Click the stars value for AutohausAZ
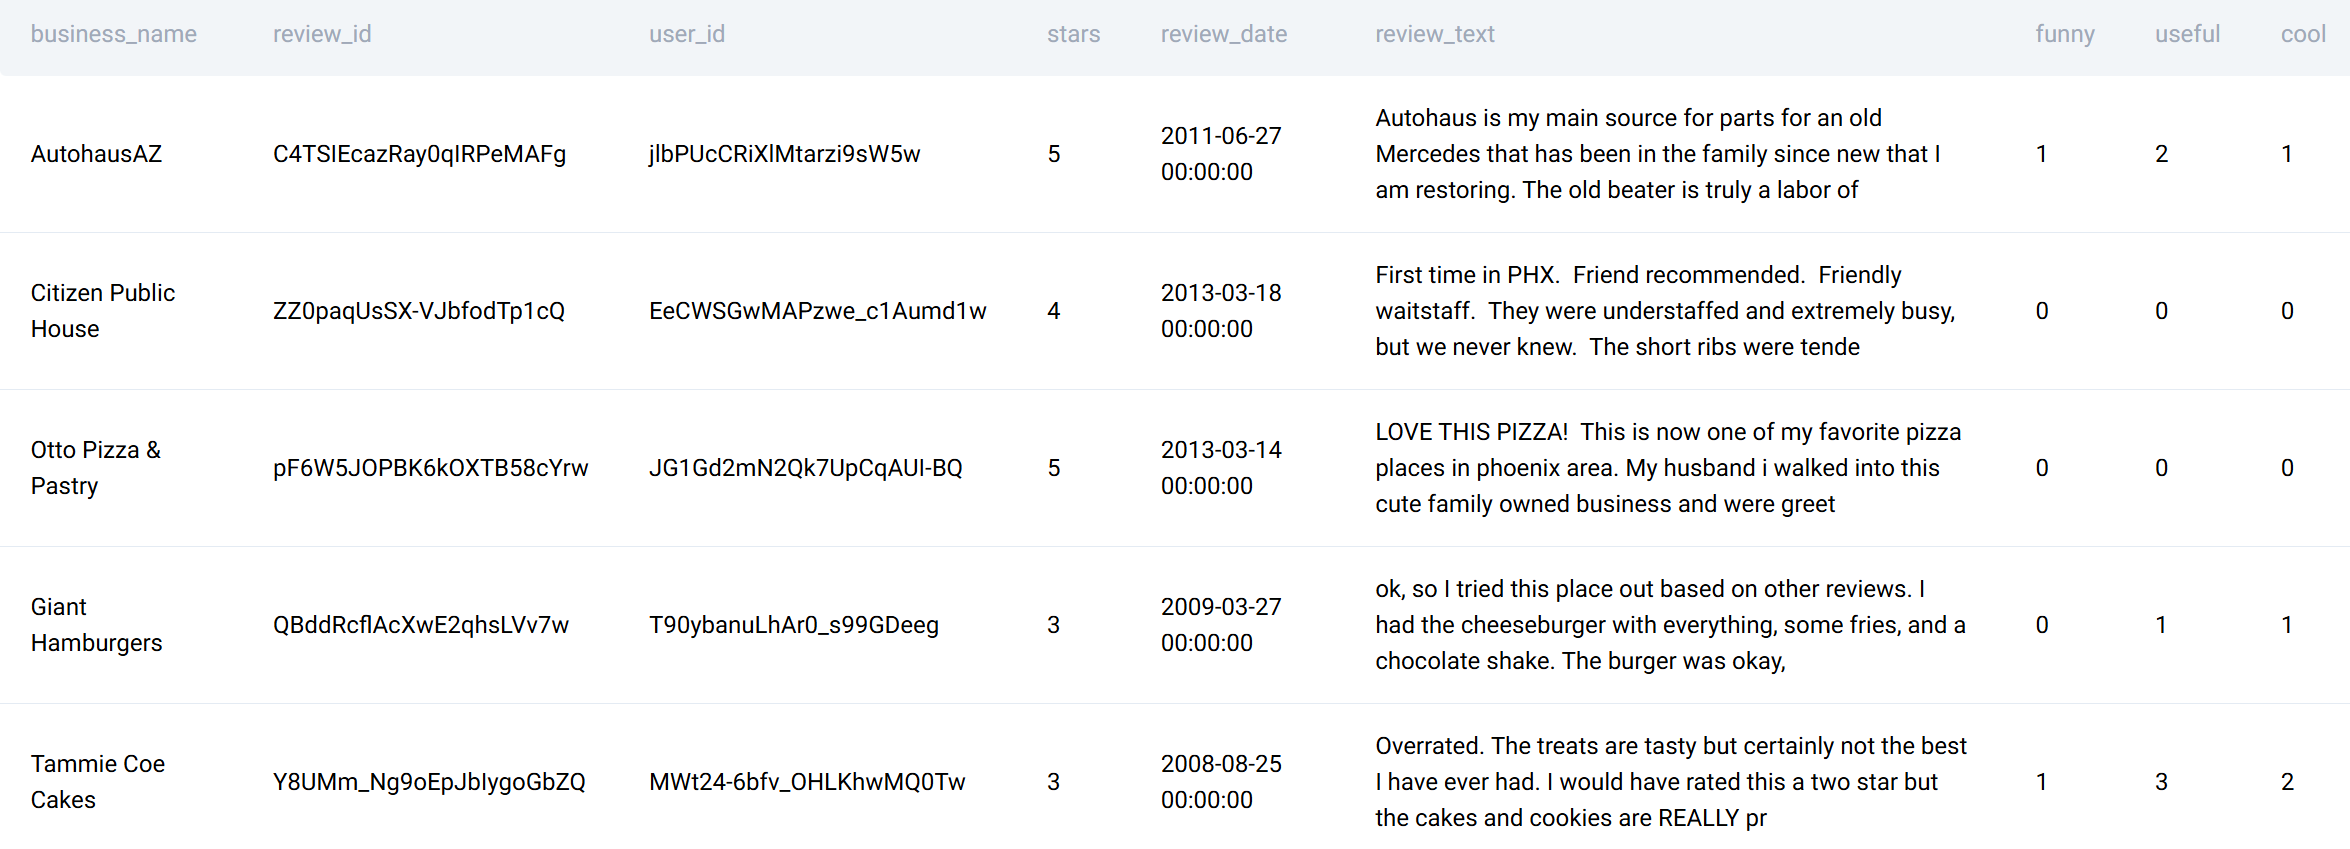Screen dimensions: 2350x849 [x=1054, y=154]
